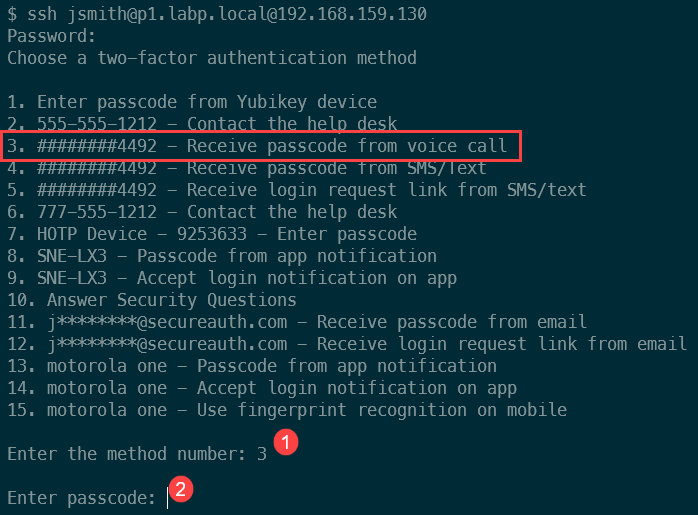Click the red callout badge numbered 2
Viewport: 698px width, 515px height.
[182, 490]
